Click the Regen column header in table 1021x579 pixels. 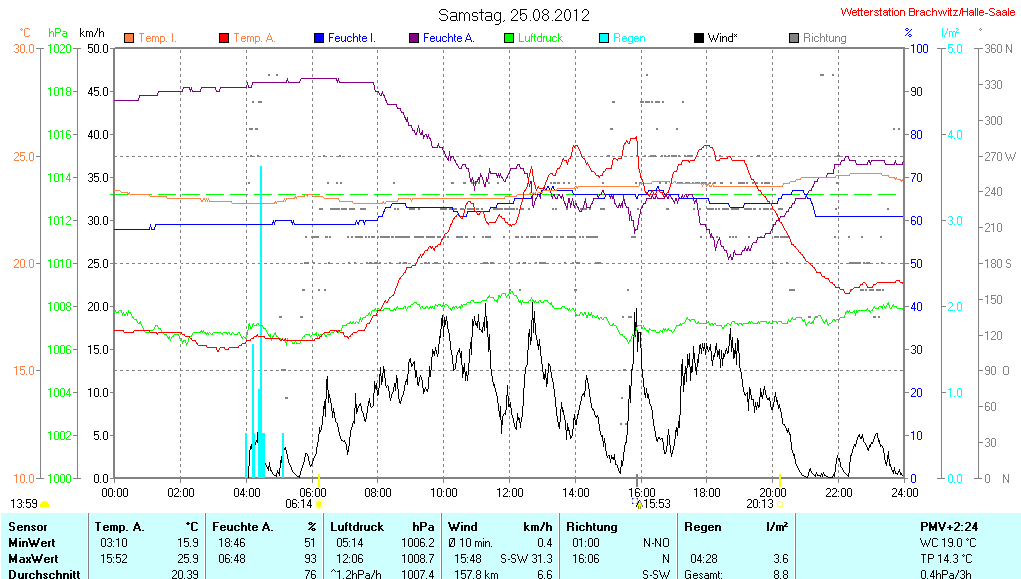(x=703, y=526)
